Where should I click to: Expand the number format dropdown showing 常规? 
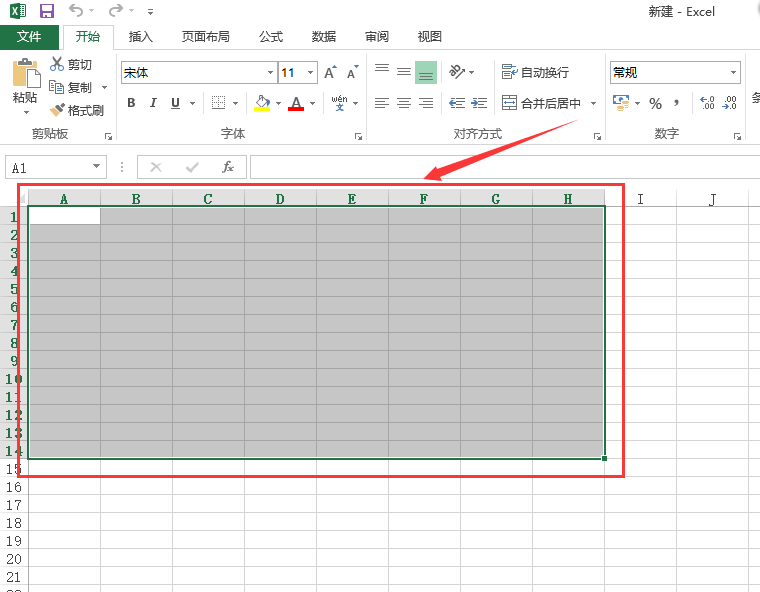733,73
